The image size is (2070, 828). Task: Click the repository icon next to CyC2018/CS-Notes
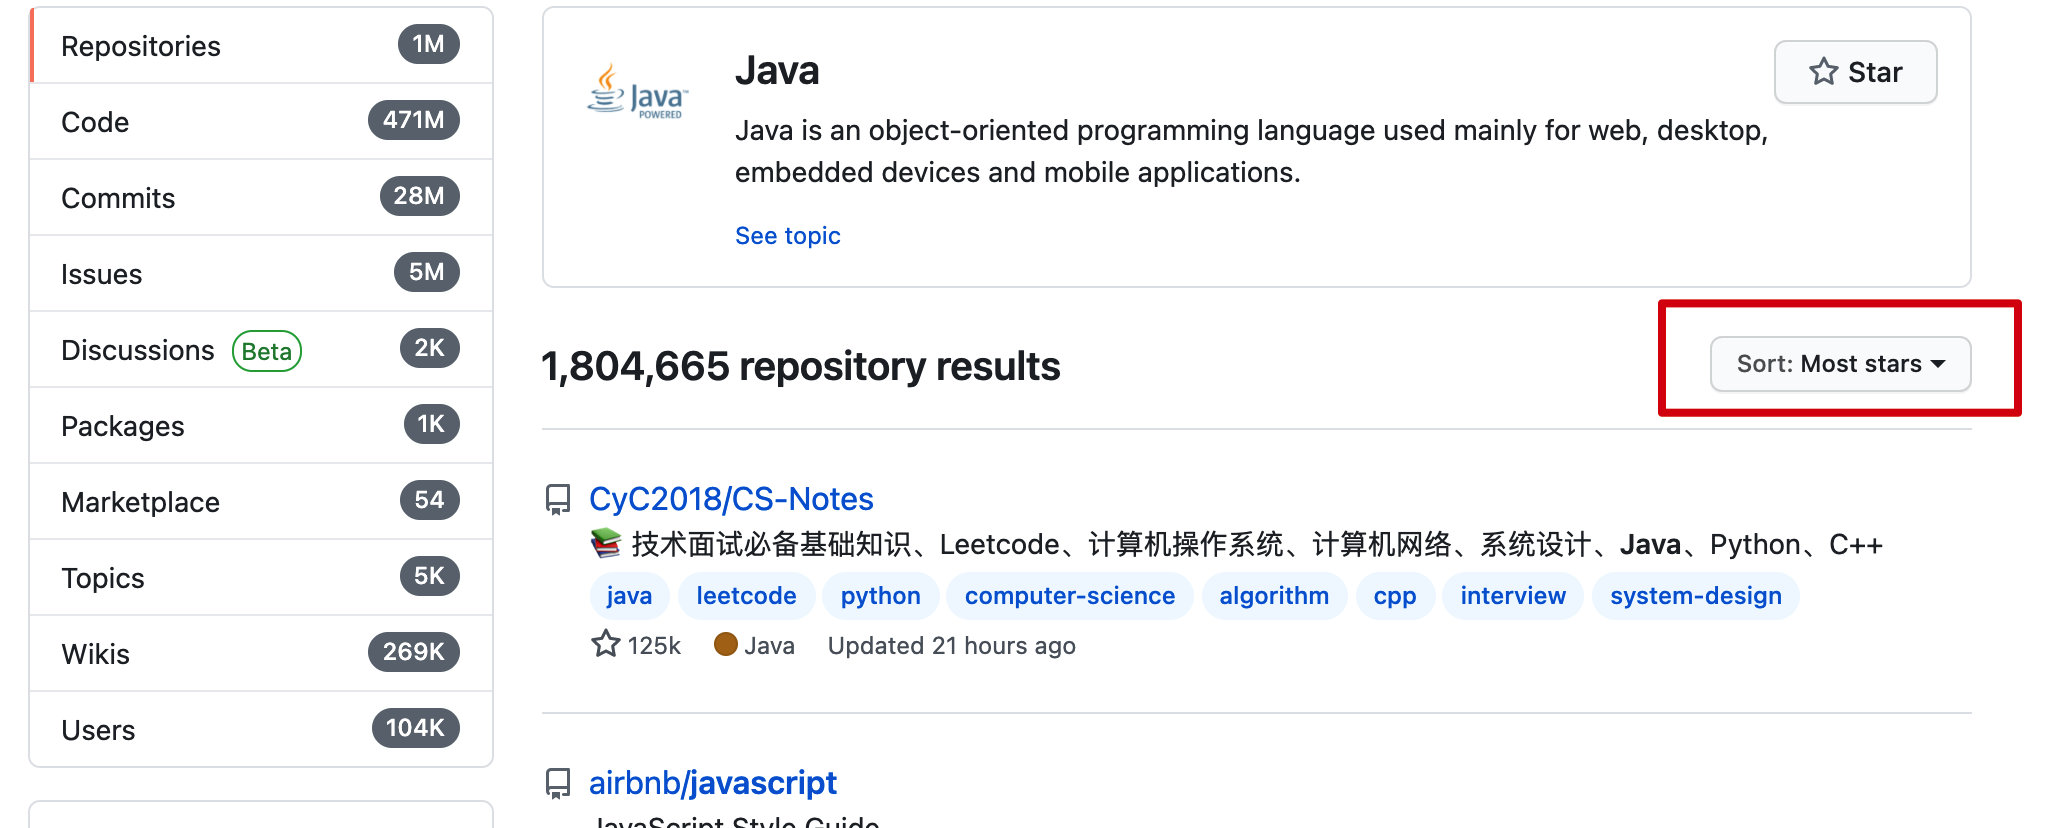(558, 499)
